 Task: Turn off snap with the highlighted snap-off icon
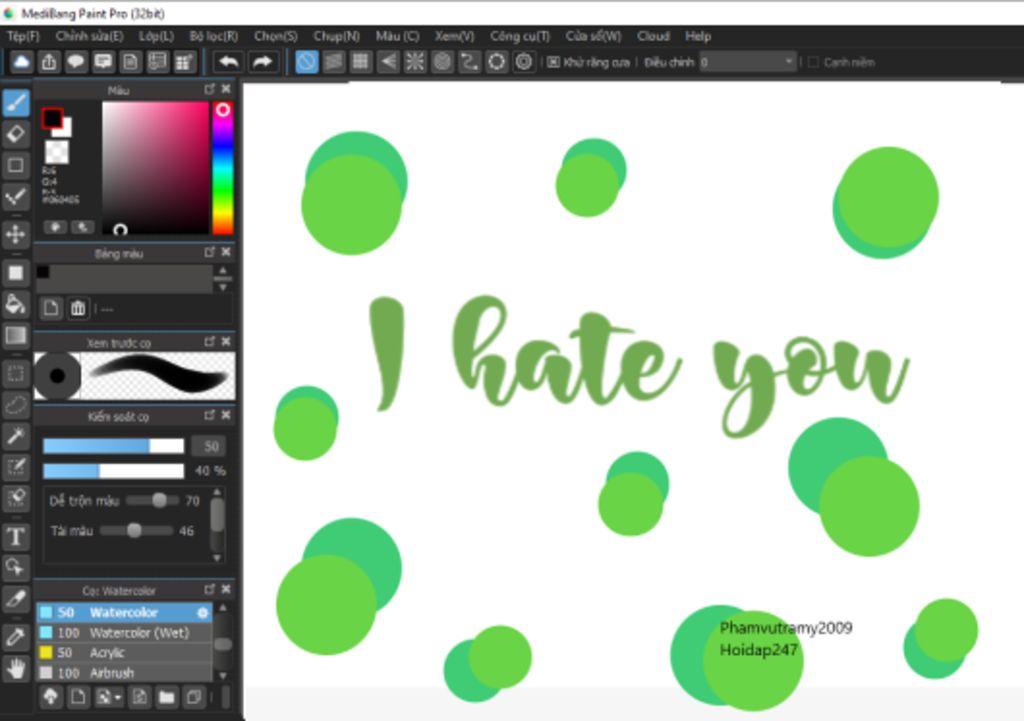(306, 62)
